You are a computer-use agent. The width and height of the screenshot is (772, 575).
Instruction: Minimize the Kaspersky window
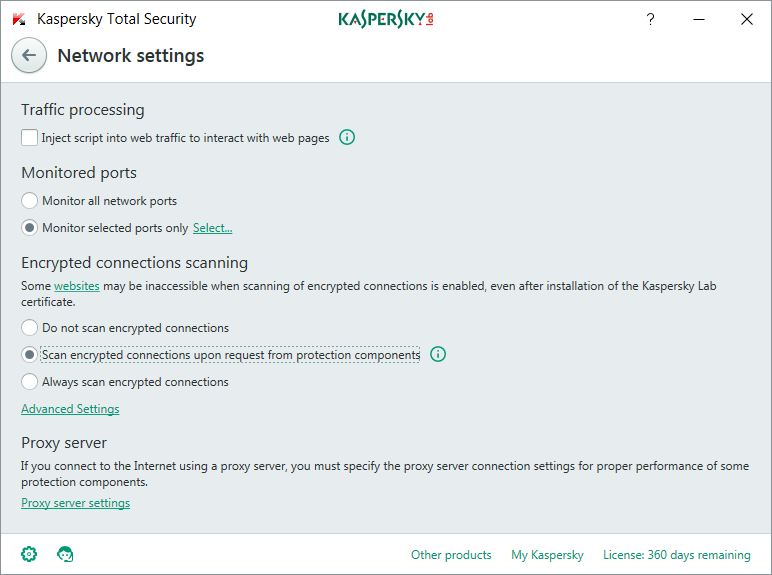click(x=699, y=19)
